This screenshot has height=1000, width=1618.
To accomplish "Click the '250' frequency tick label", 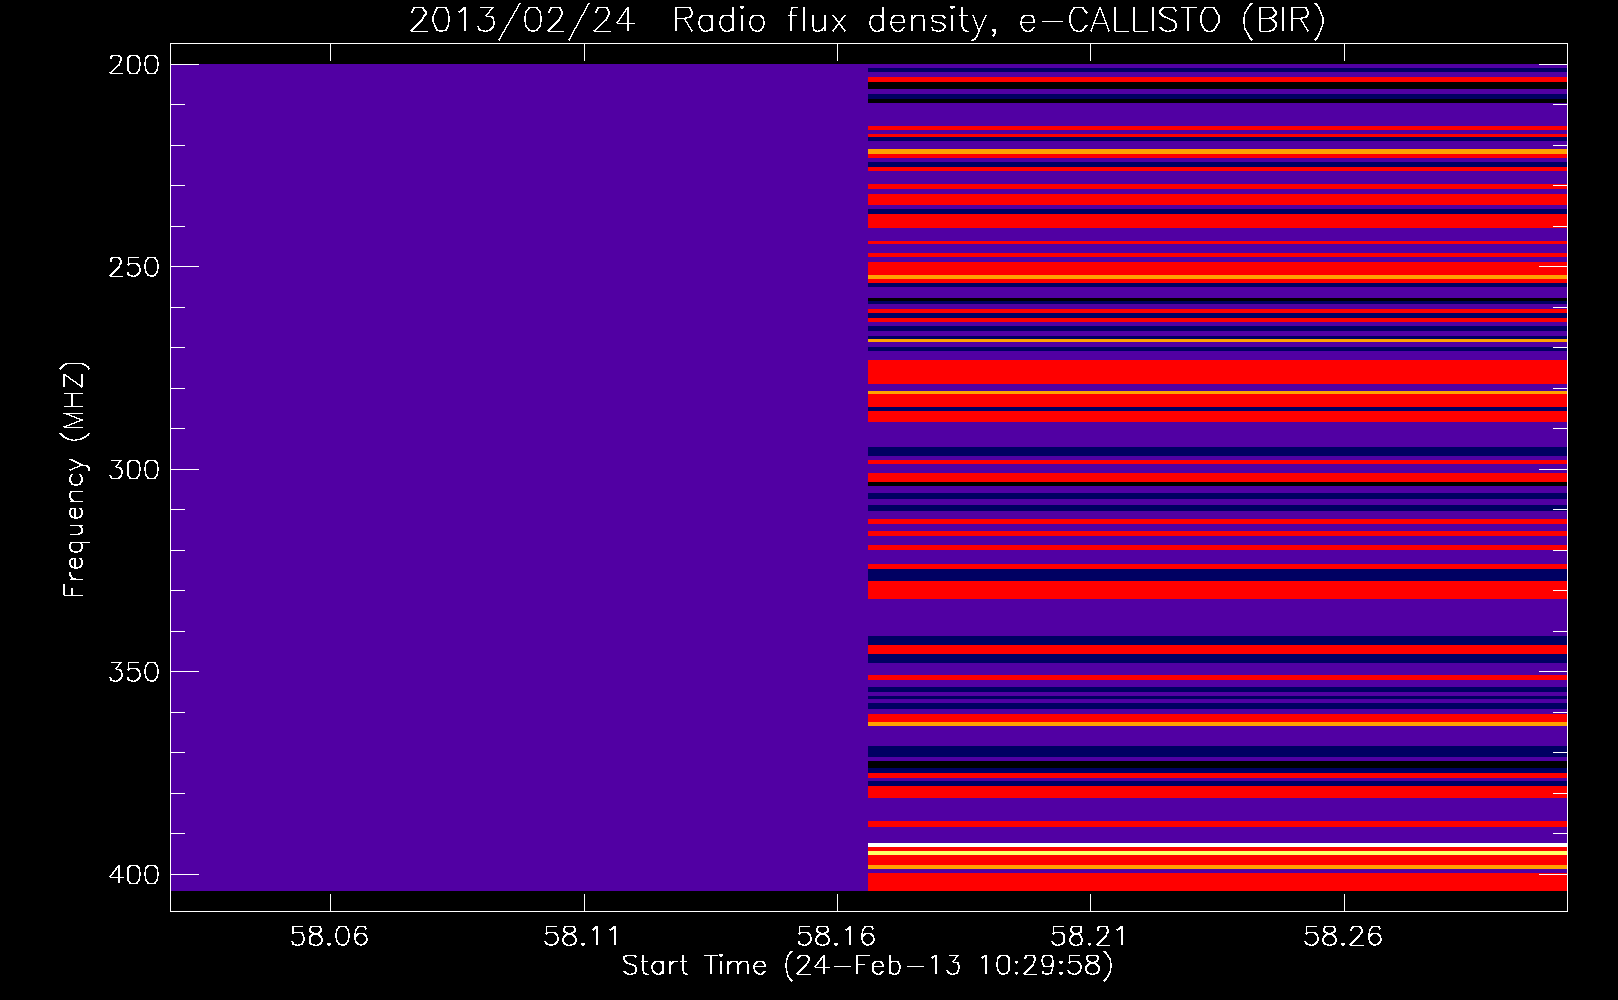I will tap(134, 267).
